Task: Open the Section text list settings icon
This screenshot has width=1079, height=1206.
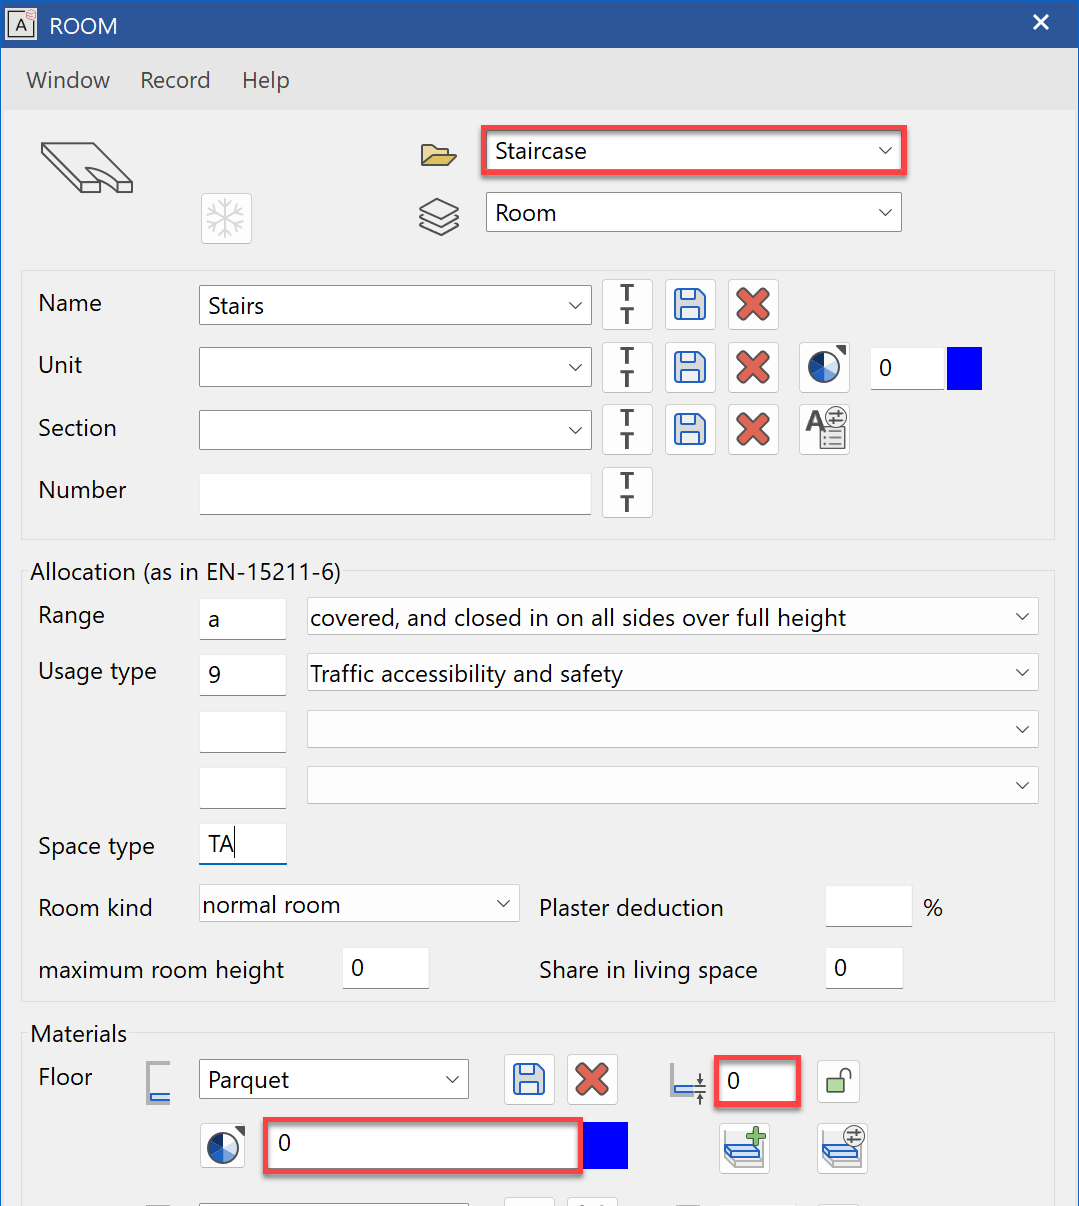Action: click(x=824, y=430)
